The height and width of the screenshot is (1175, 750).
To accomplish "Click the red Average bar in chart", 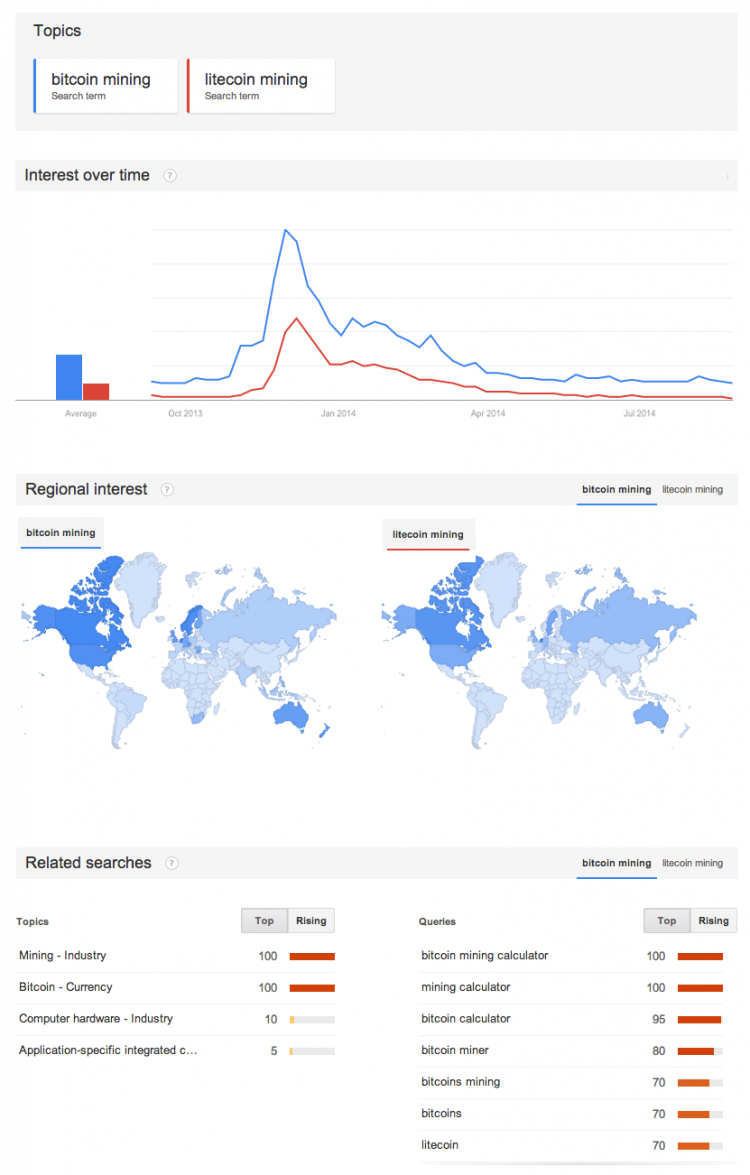I will coord(96,392).
